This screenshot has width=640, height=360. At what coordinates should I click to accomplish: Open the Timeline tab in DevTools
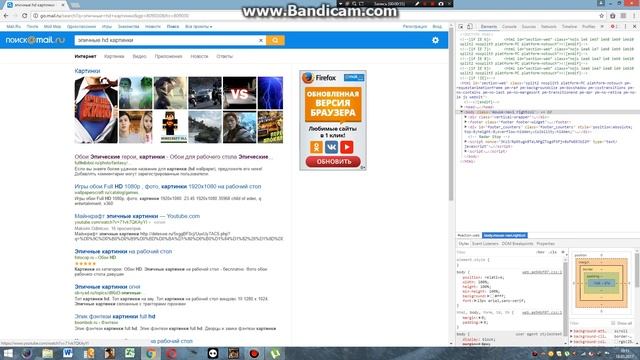coord(569,27)
